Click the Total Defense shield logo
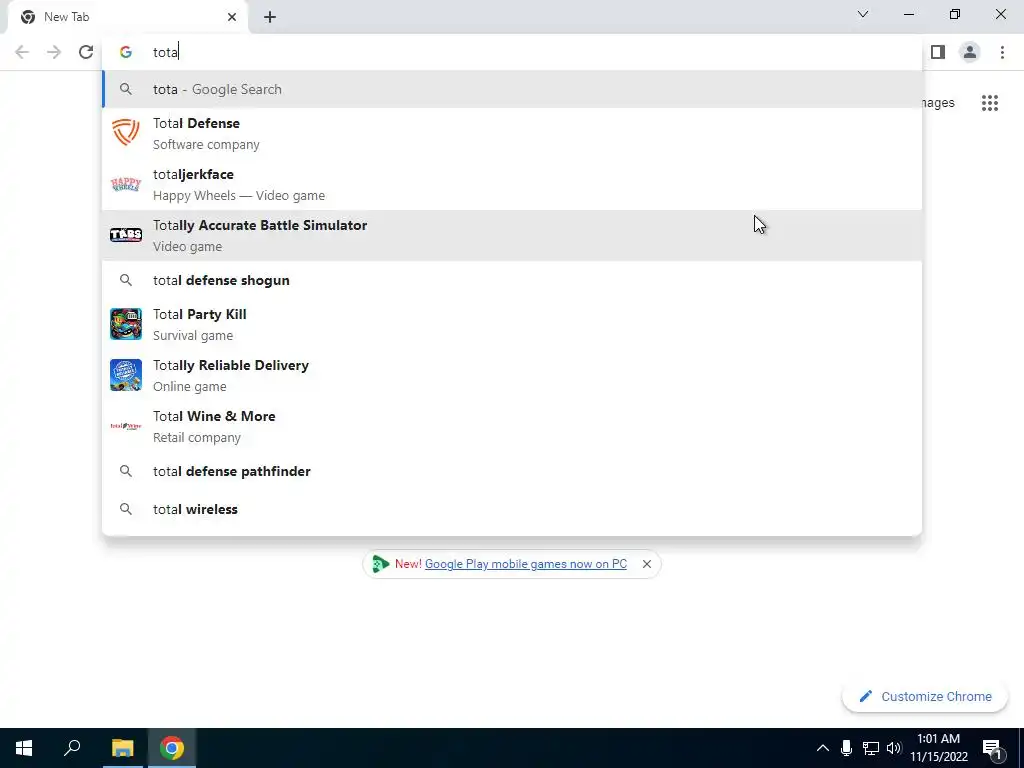Viewport: 1024px width, 768px height. [x=126, y=133]
